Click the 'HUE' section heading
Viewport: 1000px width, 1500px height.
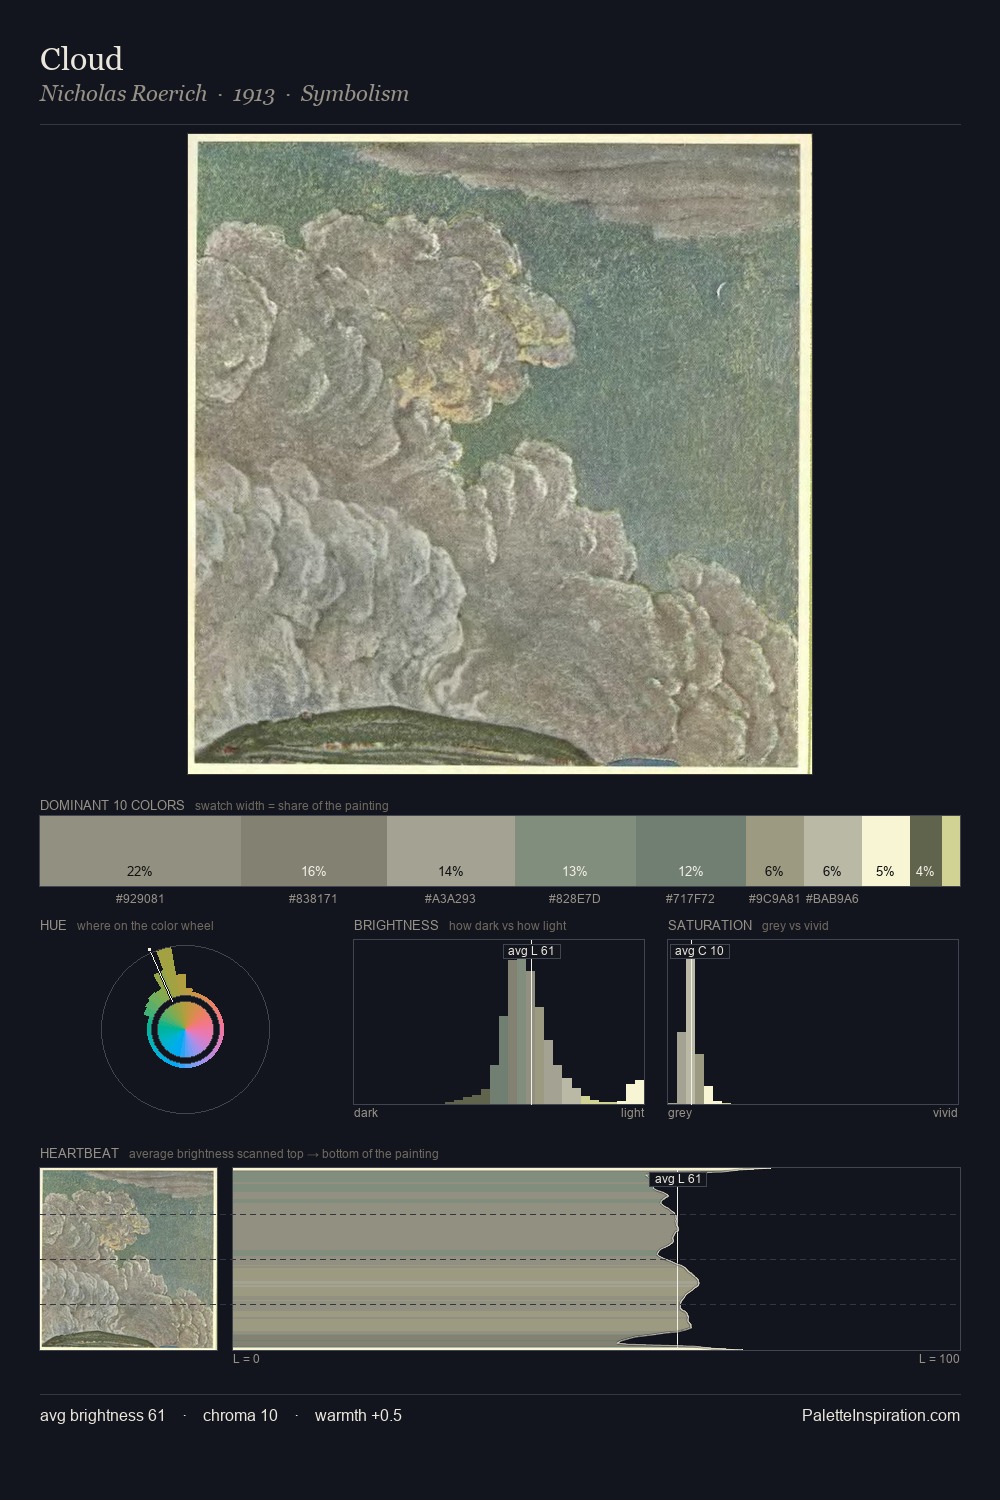[53, 925]
